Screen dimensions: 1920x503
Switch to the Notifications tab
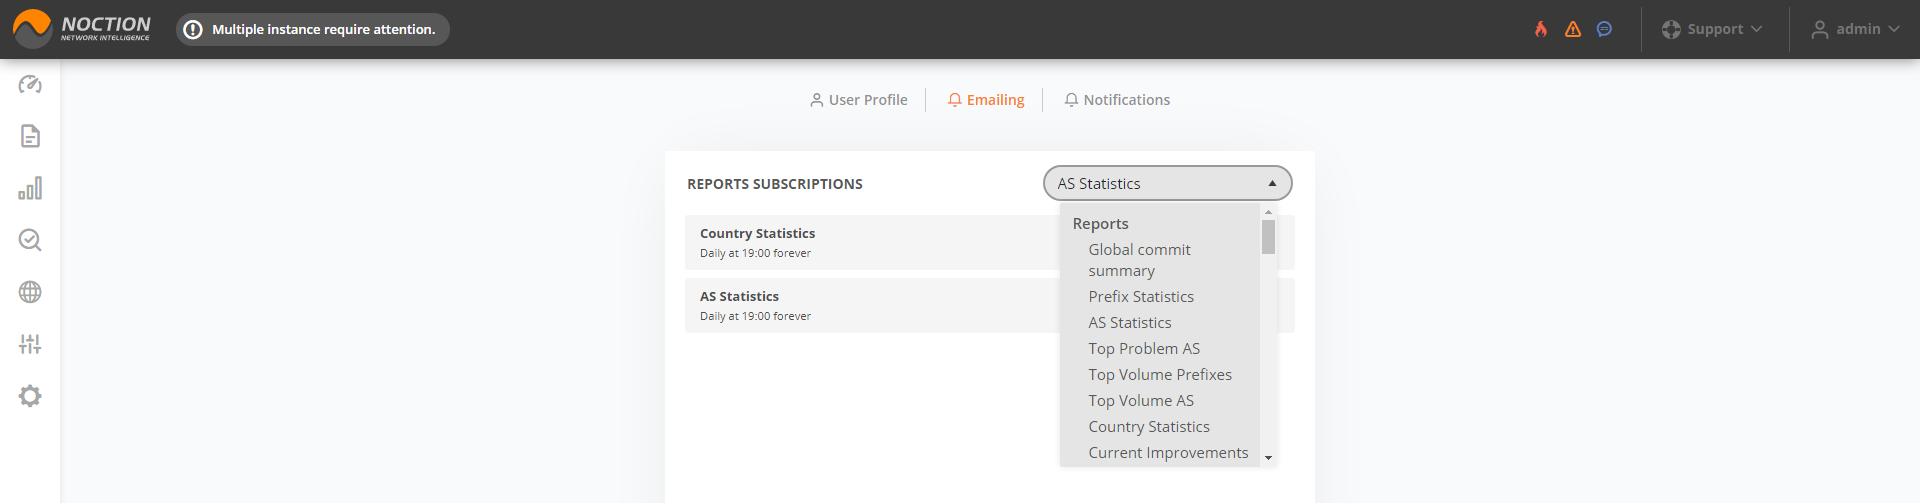1117,100
